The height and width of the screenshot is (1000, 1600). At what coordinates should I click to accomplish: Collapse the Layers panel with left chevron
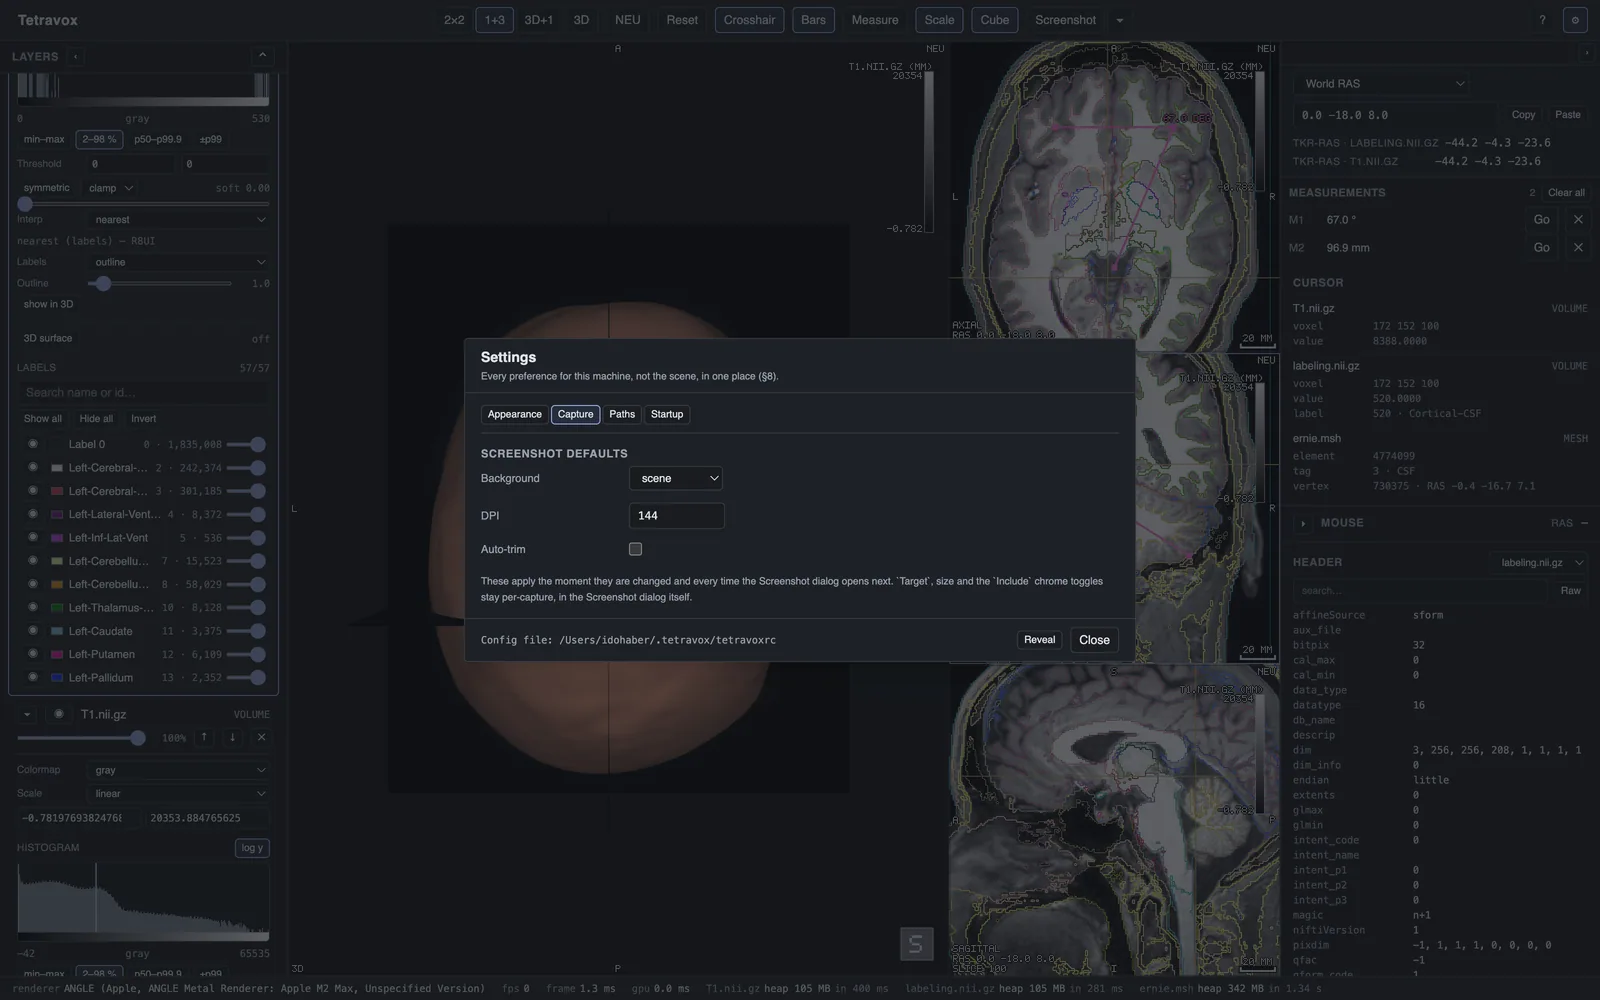point(75,57)
